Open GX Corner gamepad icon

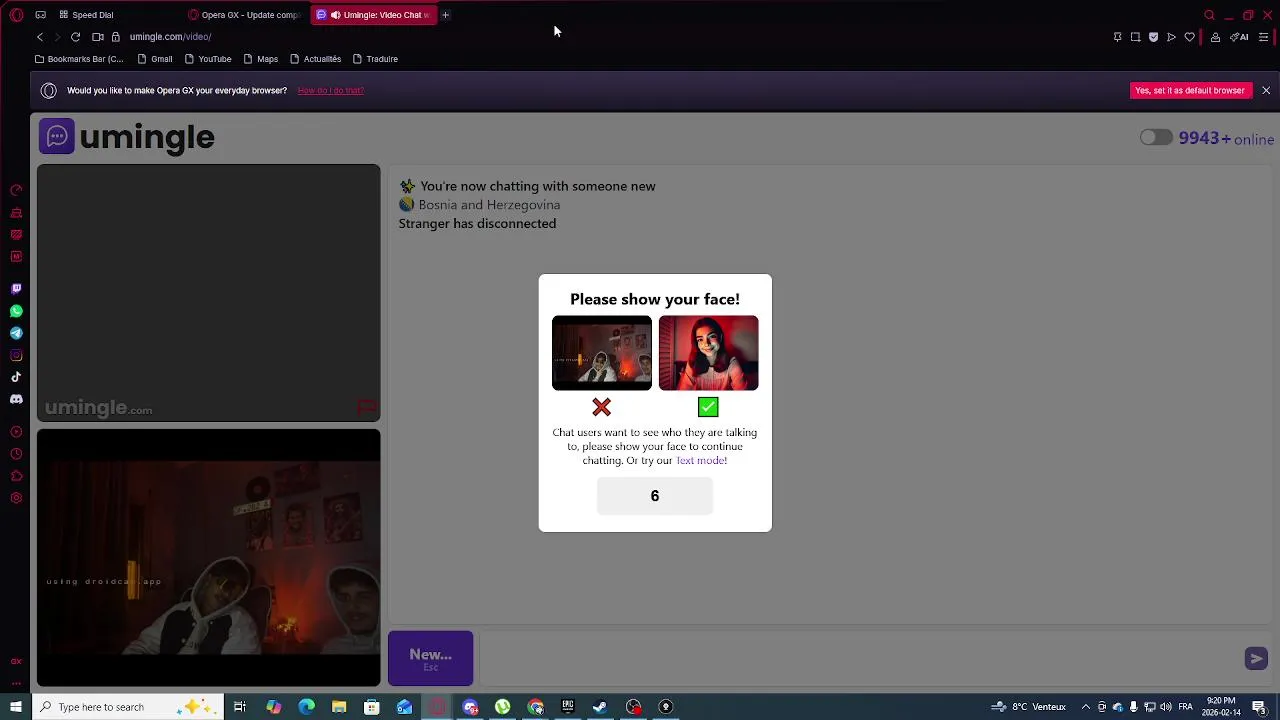coord(40,15)
